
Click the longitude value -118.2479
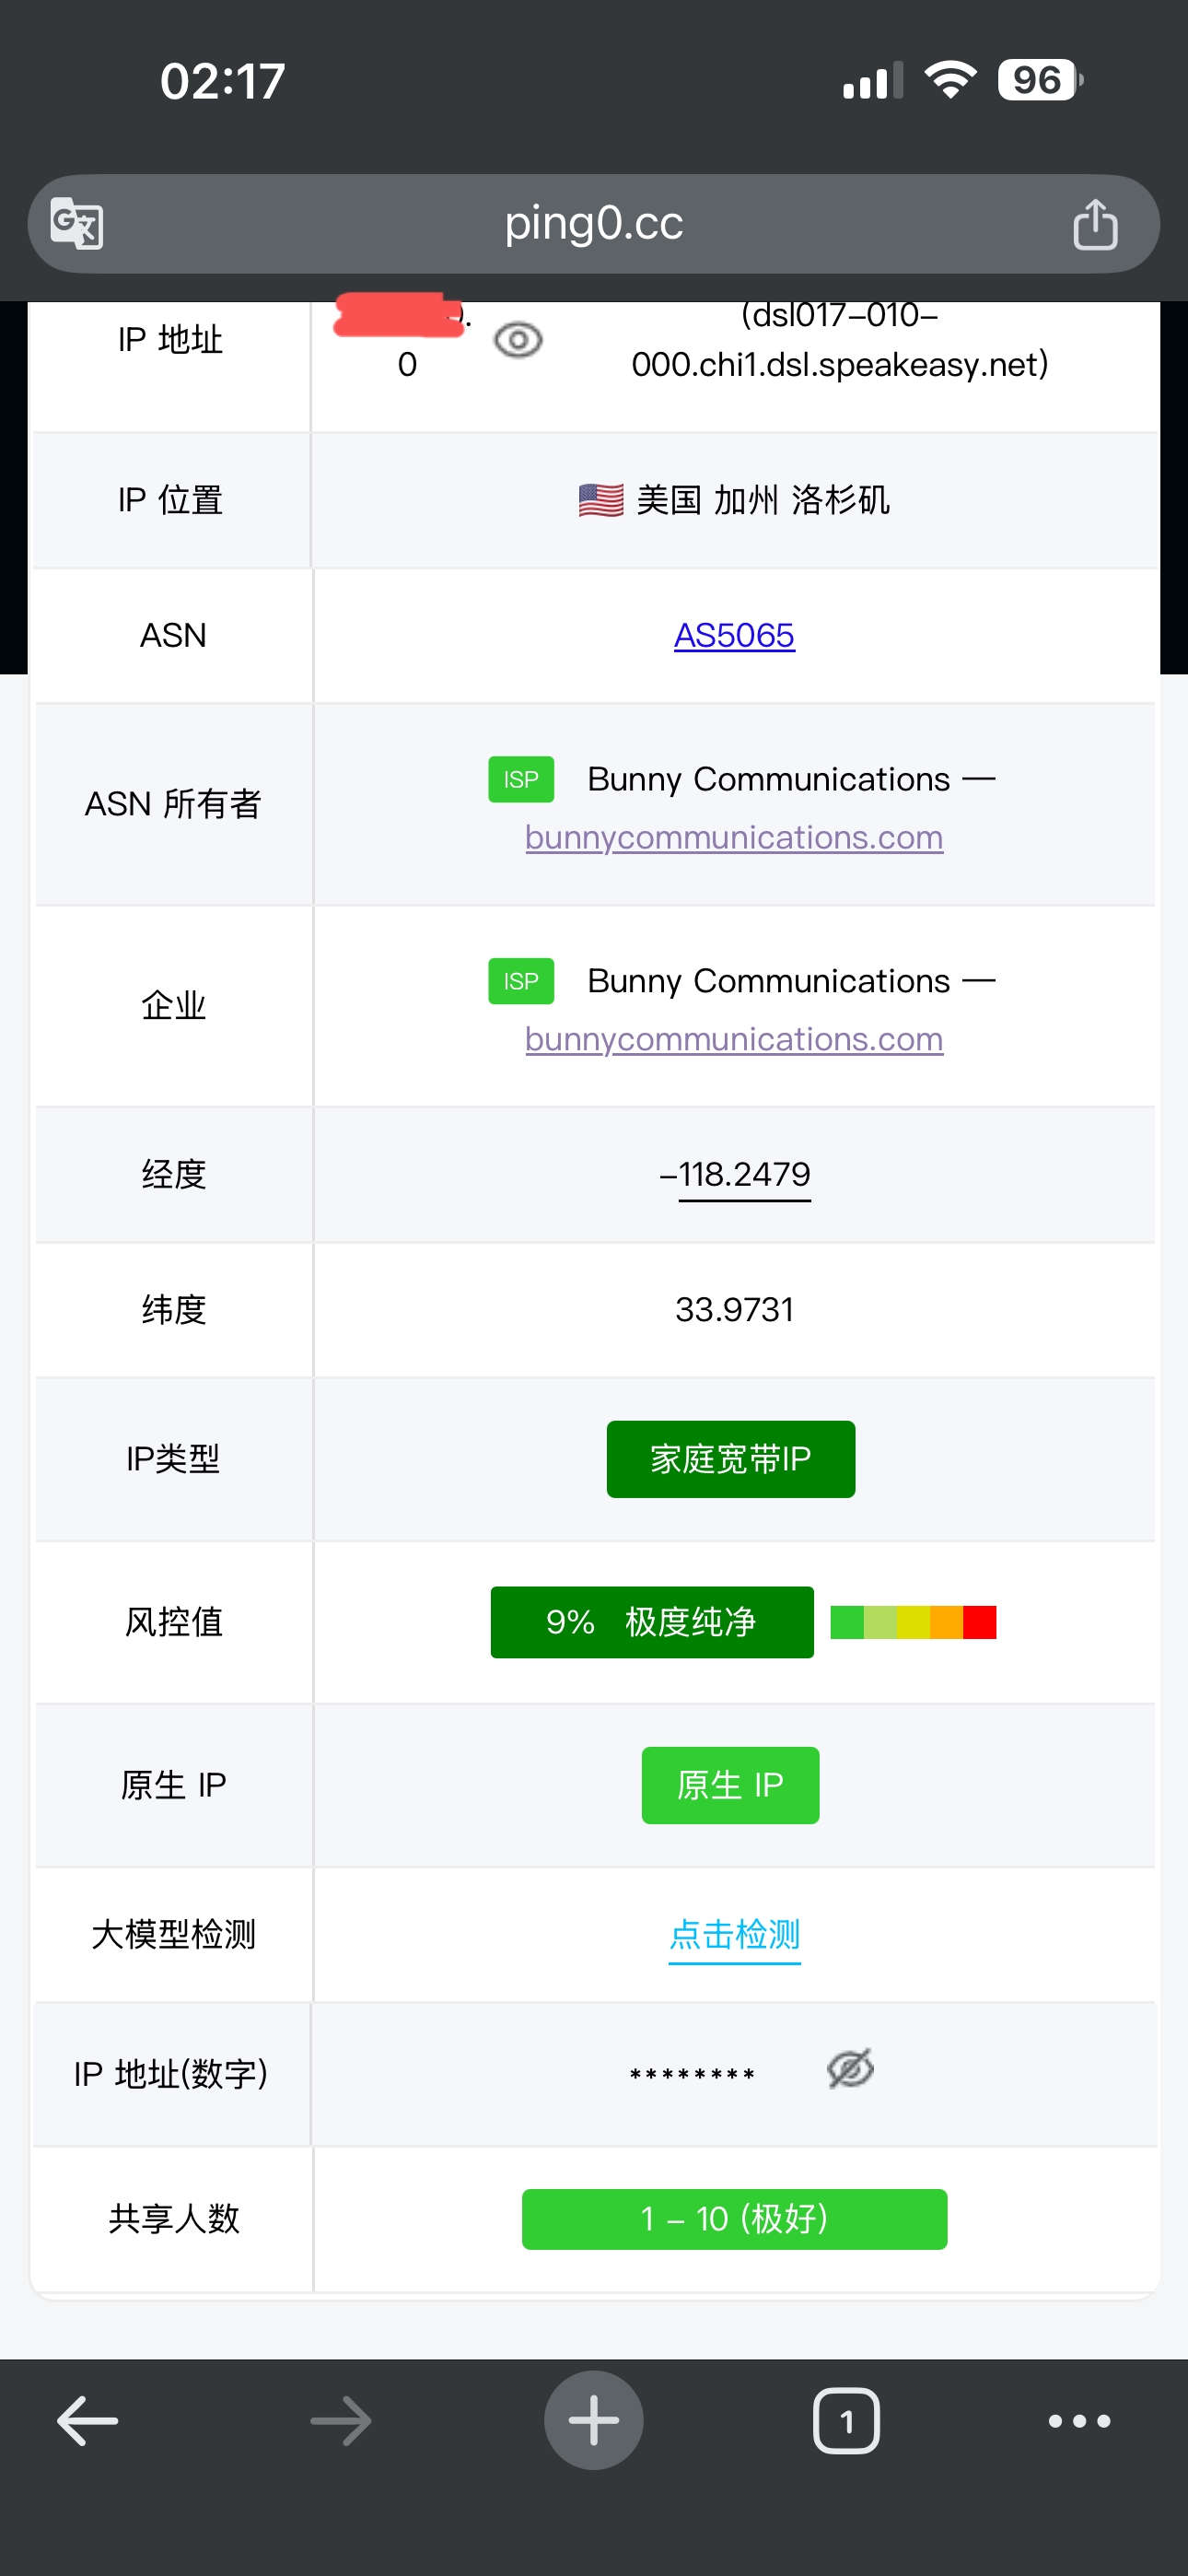(735, 1174)
